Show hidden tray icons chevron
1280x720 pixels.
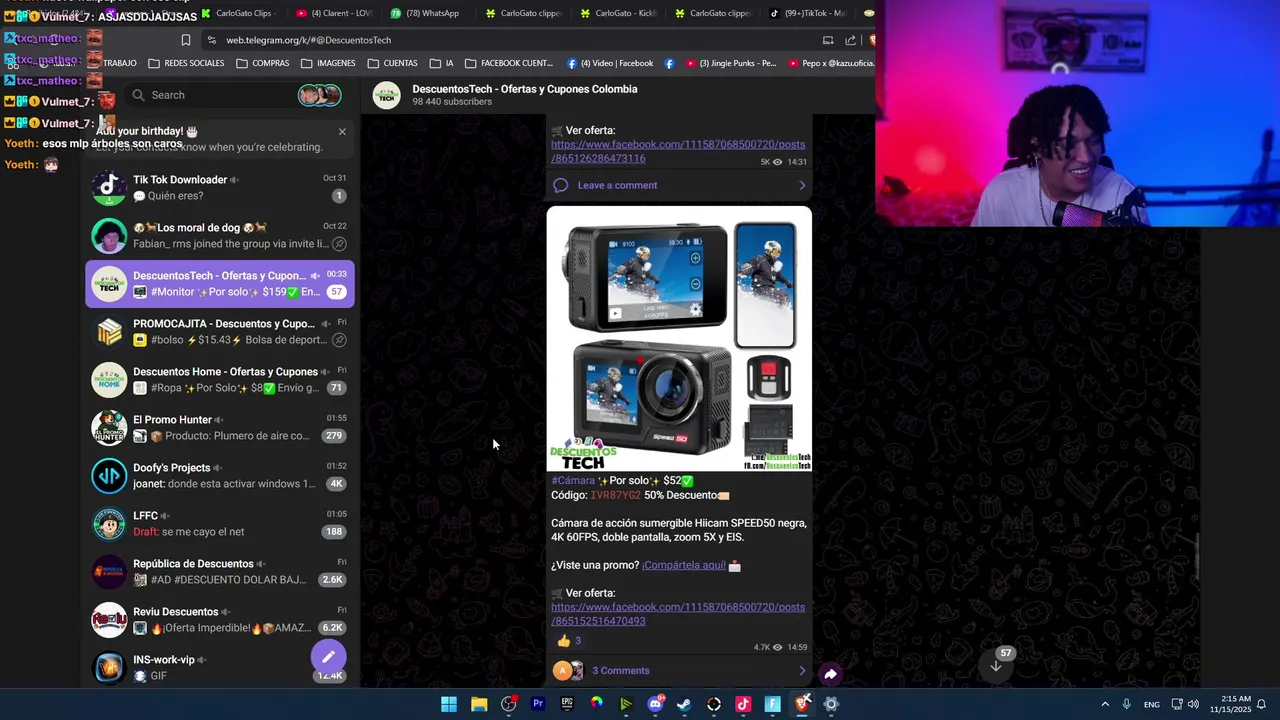(x=1105, y=704)
